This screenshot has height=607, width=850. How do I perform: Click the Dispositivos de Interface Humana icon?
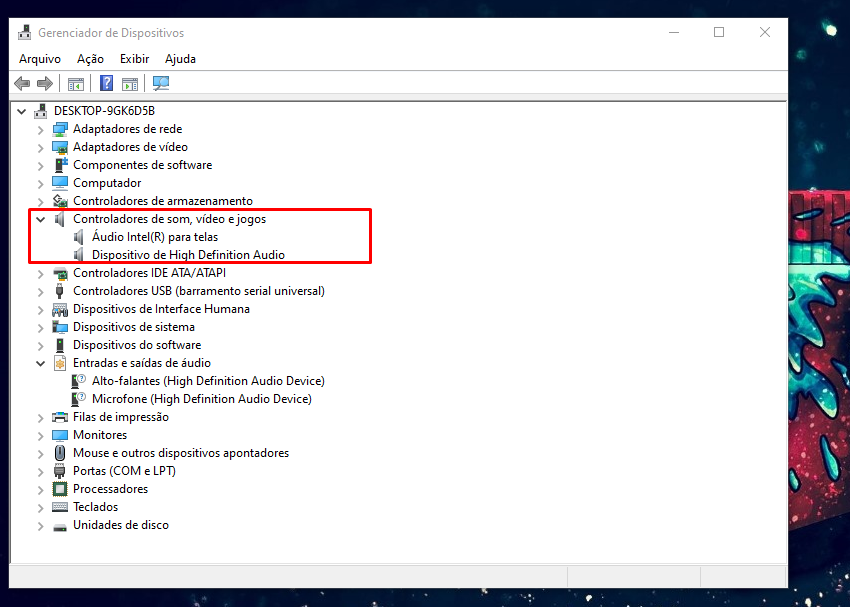pos(60,309)
